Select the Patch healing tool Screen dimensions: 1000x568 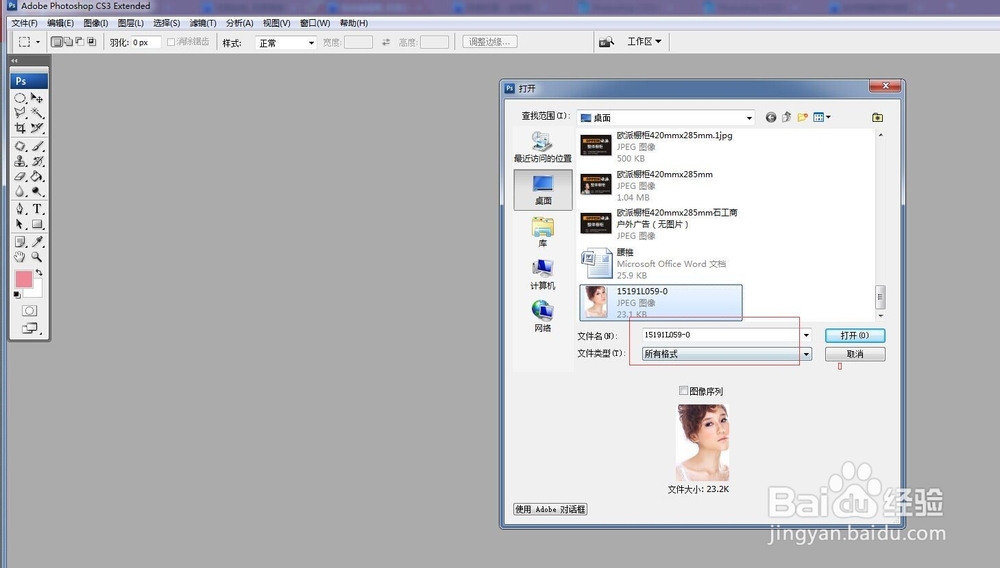point(20,146)
